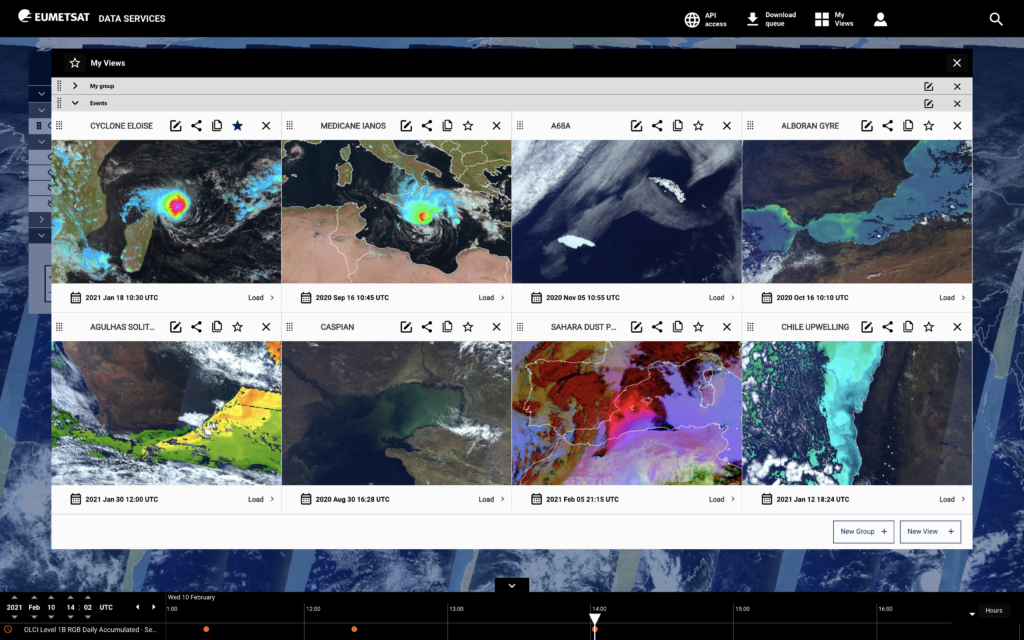Open the user account profile icon

click(x=880, y=19)
